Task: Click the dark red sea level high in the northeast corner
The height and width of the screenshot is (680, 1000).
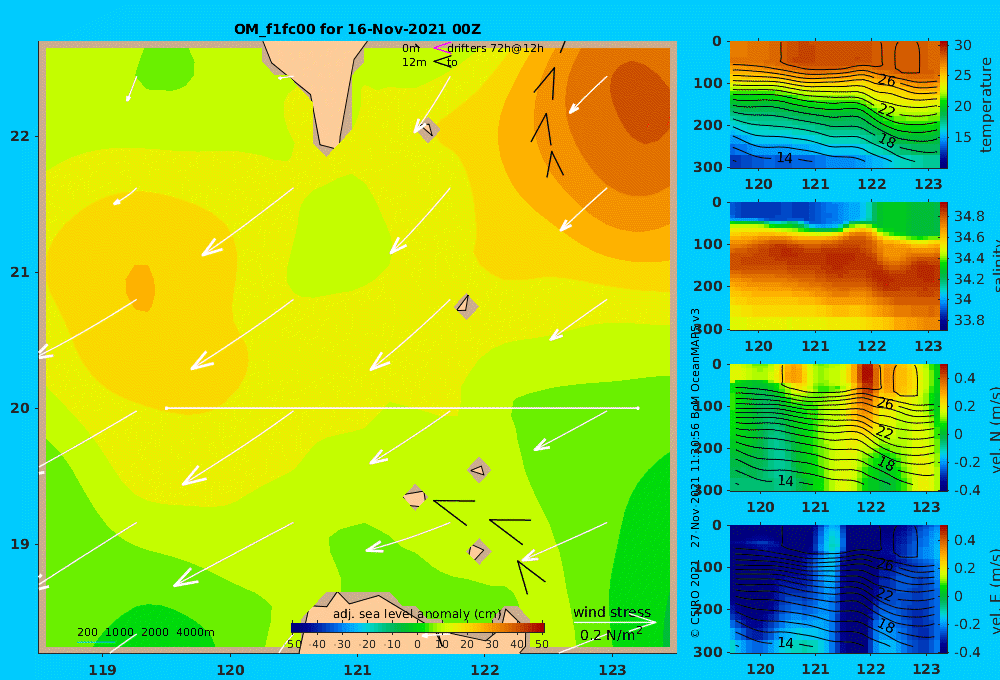Action: [640, 101]
